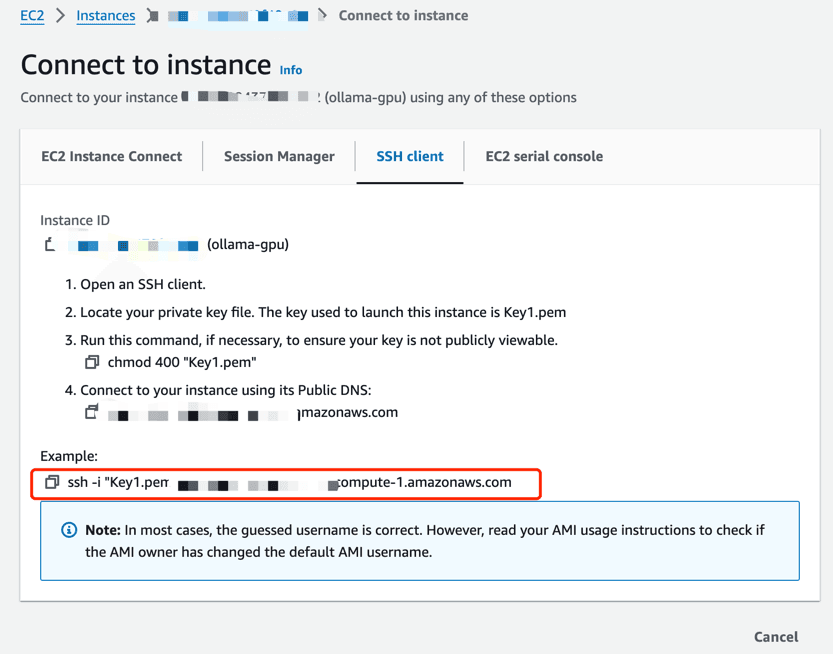Open Instances breadcrumb link
The width and height of the screenshot is (833, 654).
106,16
